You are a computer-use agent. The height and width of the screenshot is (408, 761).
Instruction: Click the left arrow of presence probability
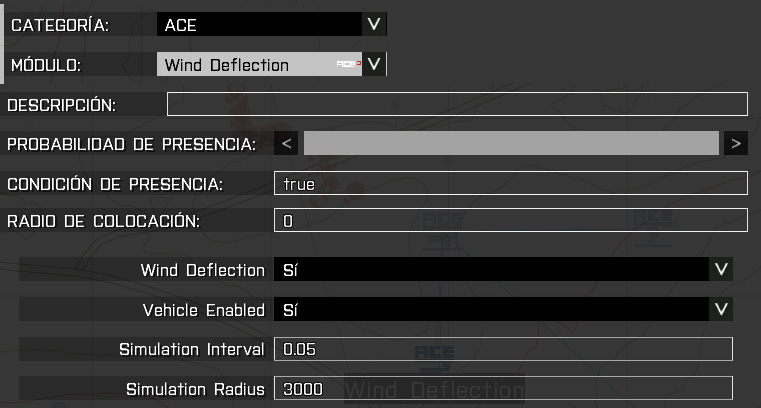[287, 144]
